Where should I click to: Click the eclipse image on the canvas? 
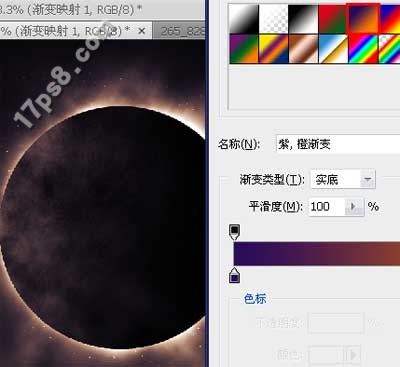[x=102, y=203]
